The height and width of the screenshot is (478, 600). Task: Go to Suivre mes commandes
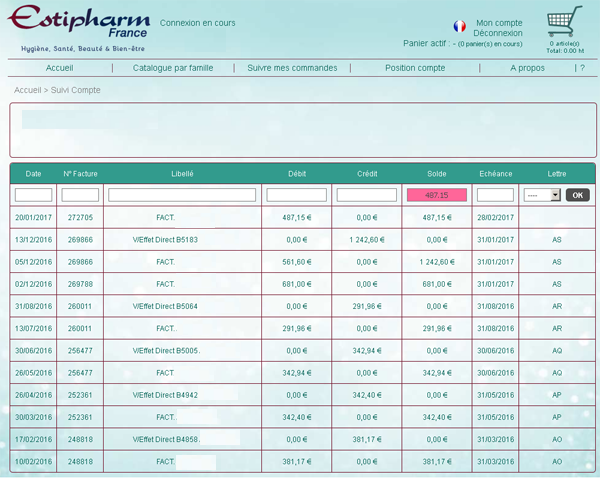[x=292, y=68]
